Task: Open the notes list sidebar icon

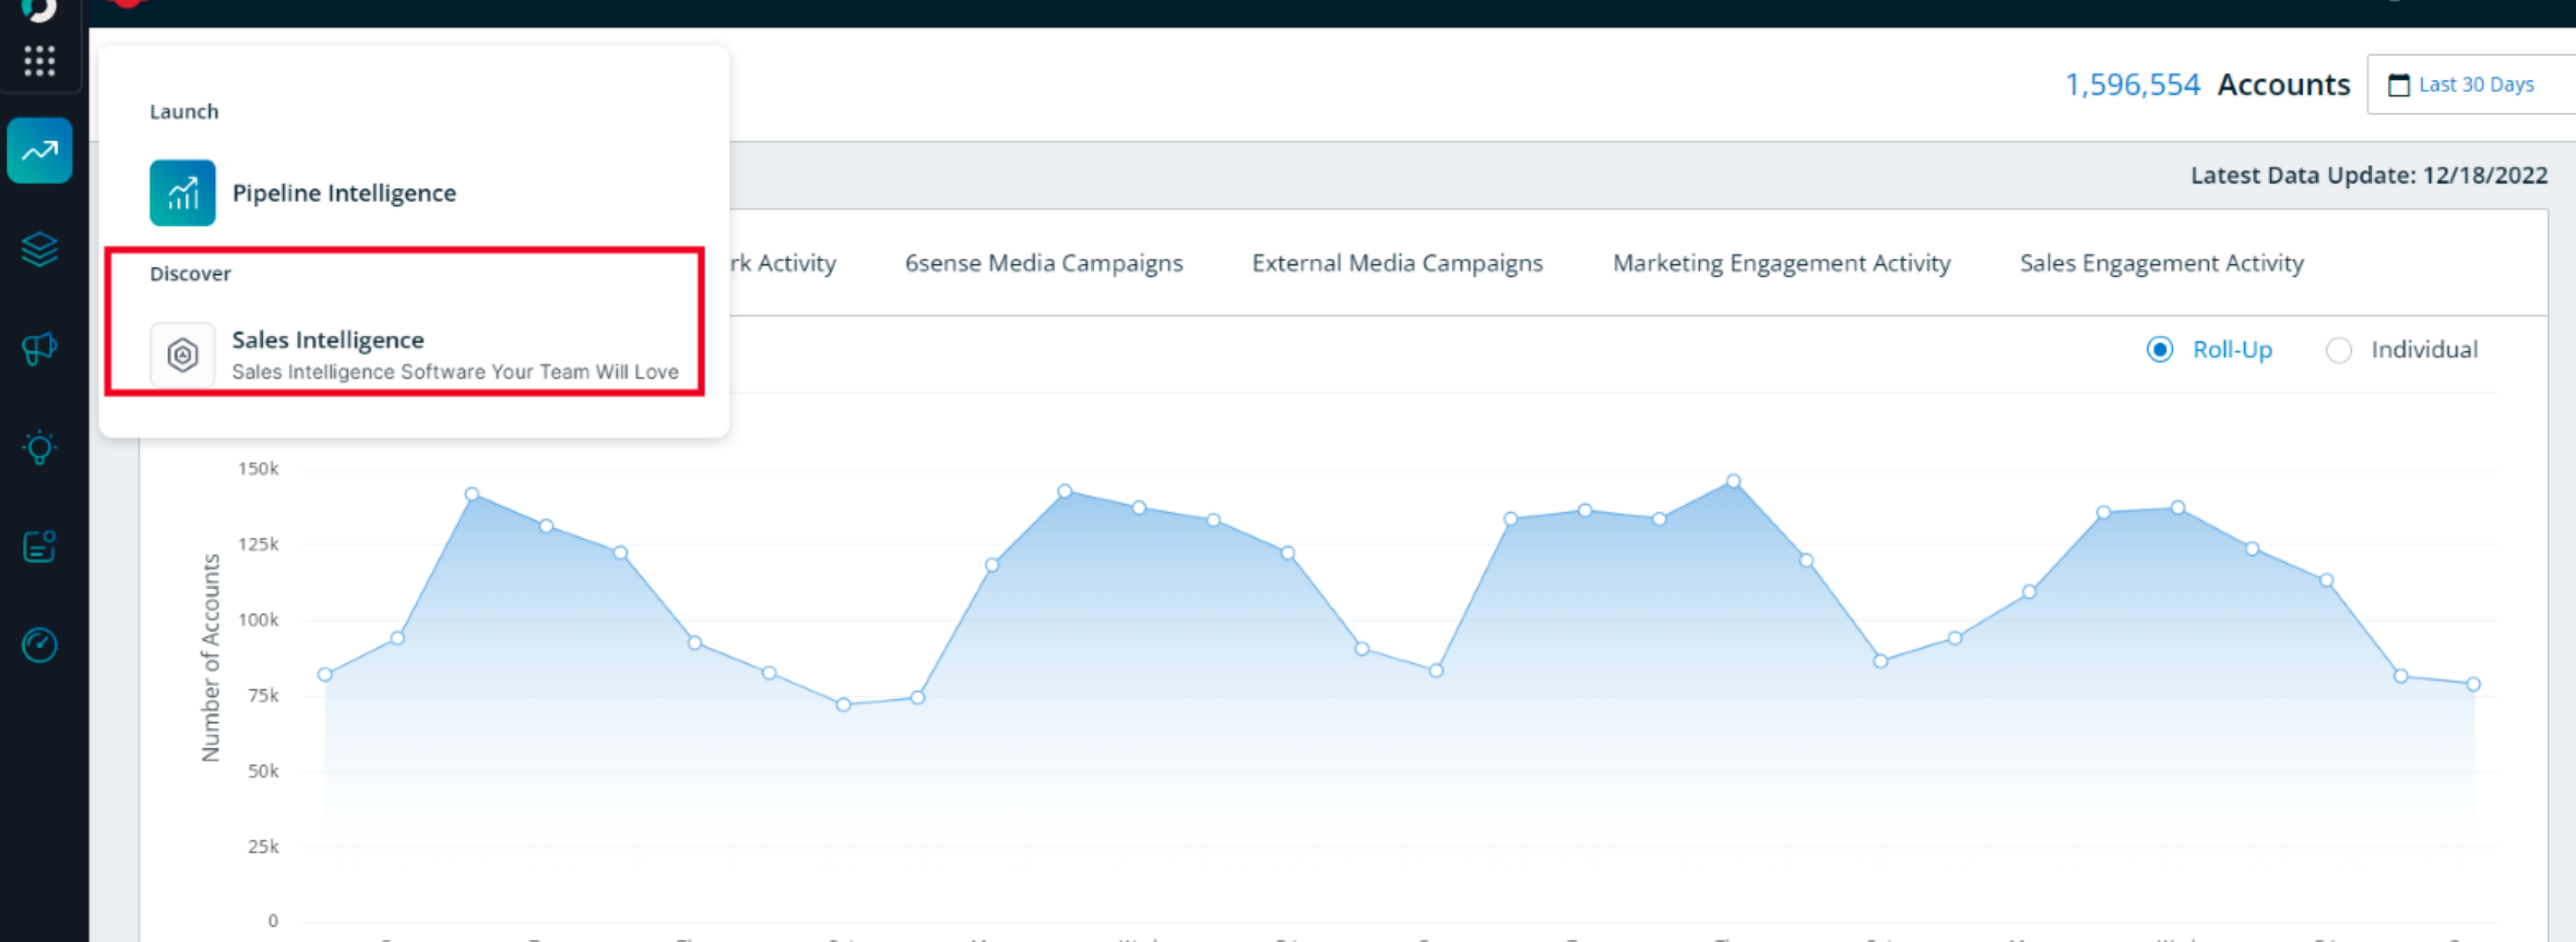Action: coord(40,546)
